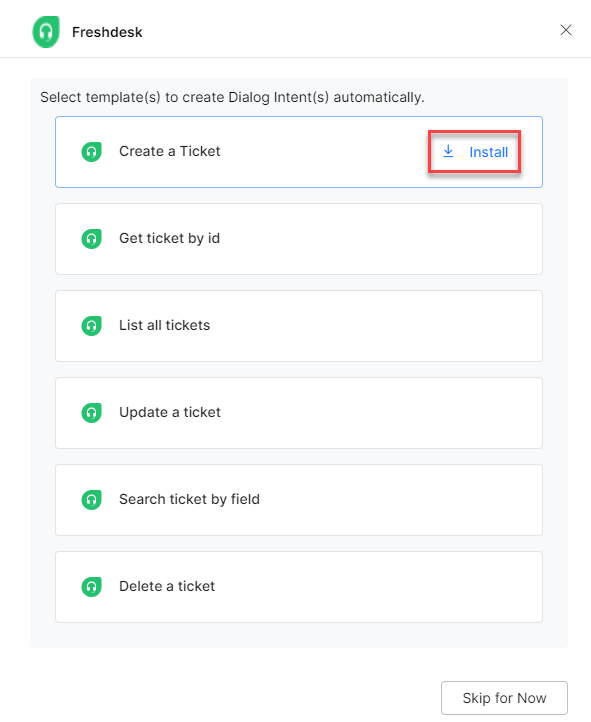The image size is (591, 722).
Task: Pick the Update a ticket template
Action: click(x=299, y=413)
